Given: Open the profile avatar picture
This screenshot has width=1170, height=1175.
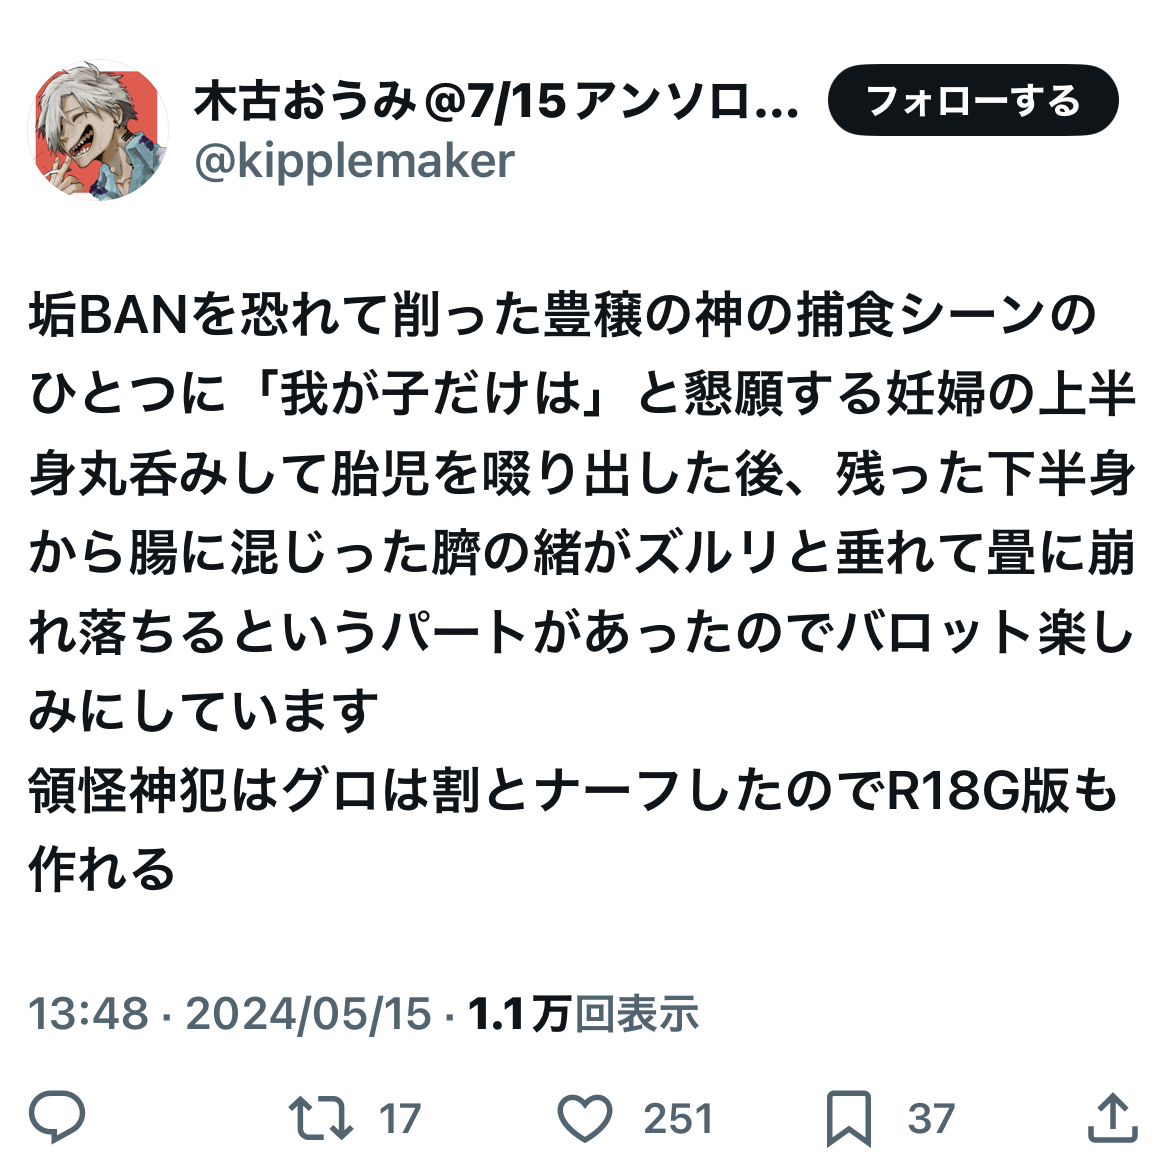Looking at the screenshot, I should [x=97, y=130].
